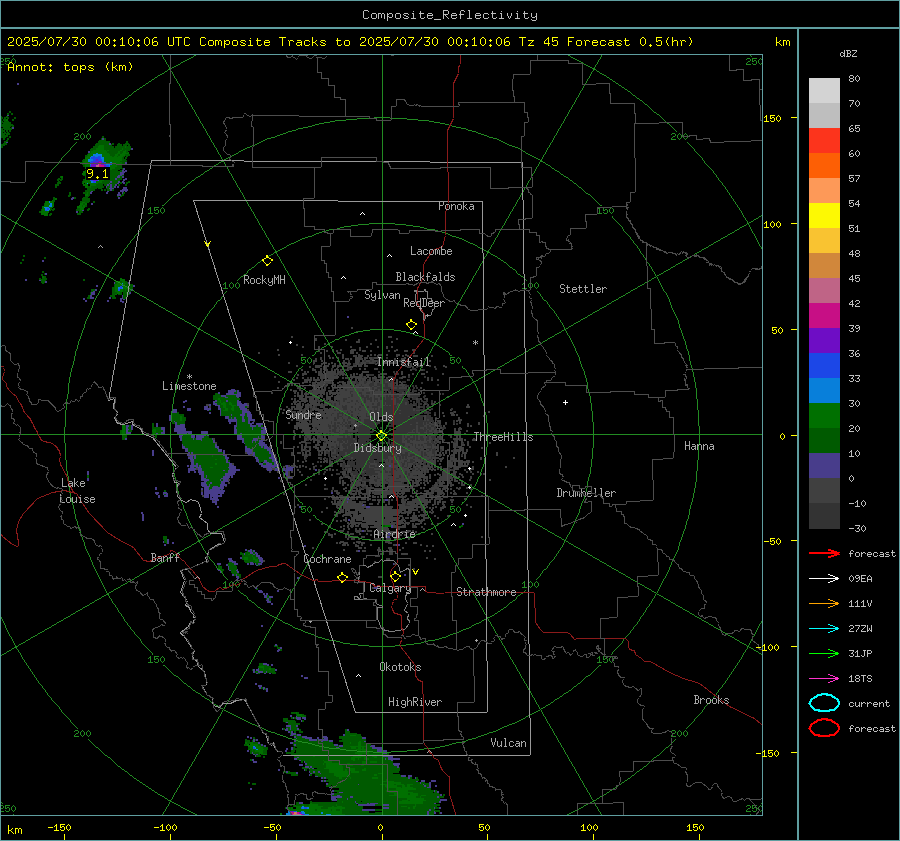The height and width of the screenshot is (841, 900).
Task: Click the Sundre label on map
Action: (x=303, y=414)
